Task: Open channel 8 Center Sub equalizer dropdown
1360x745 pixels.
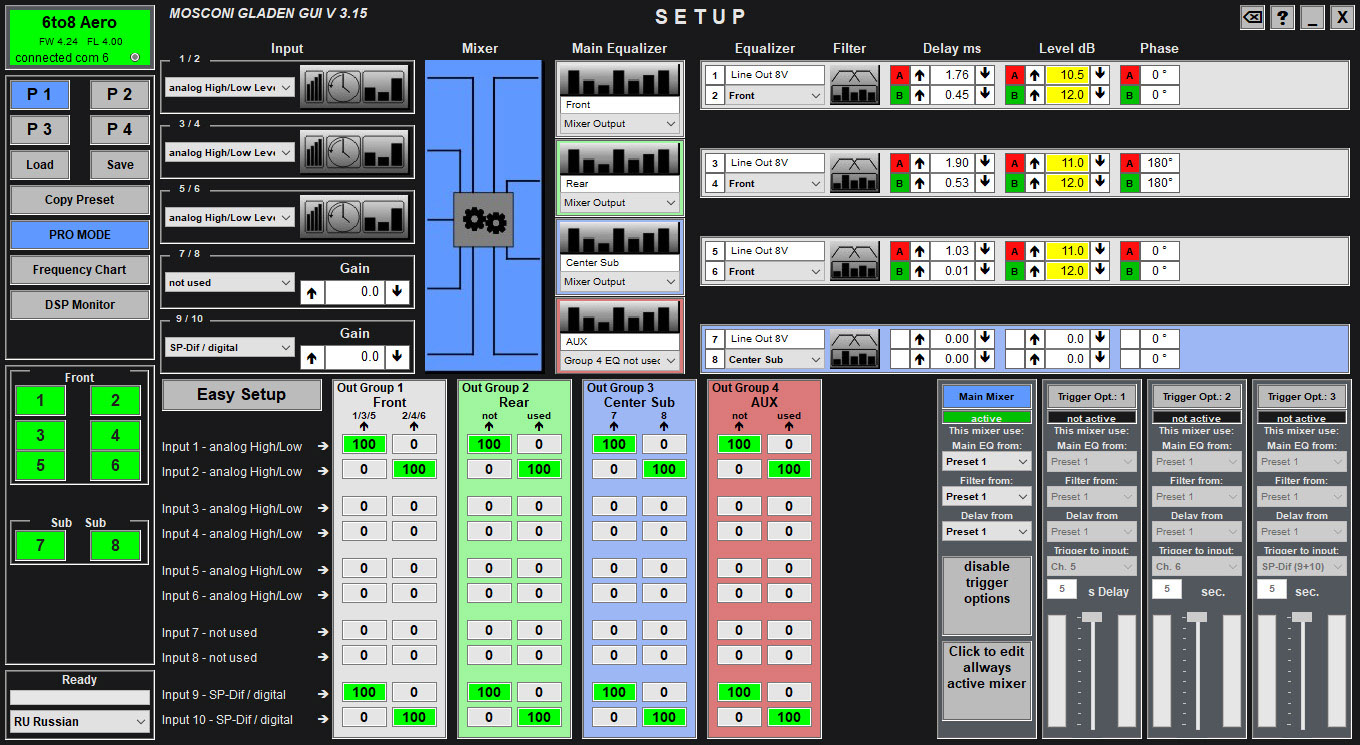Action: [x=775, y=359]
